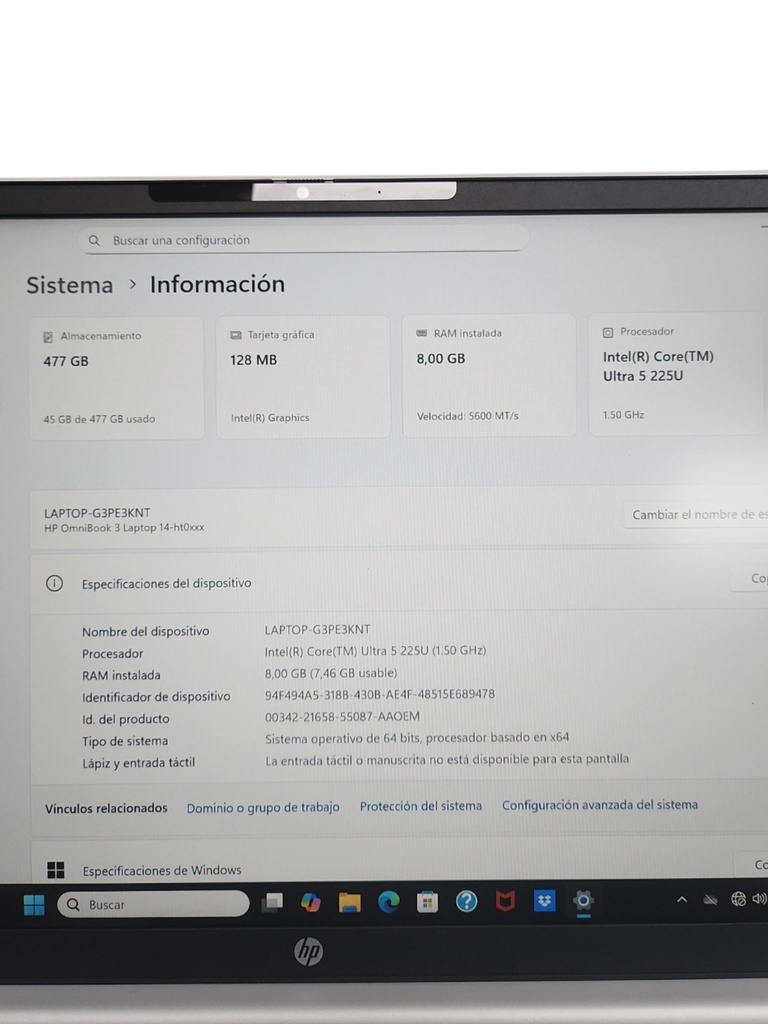Show hidden tray icons chevron

click(x=682, y=900)
